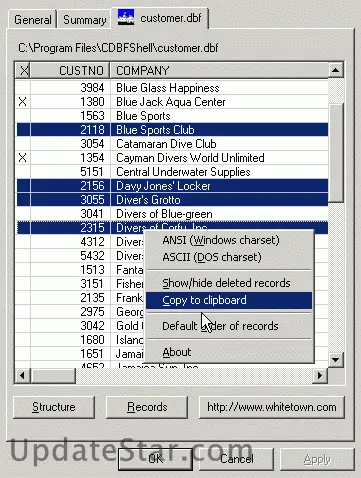The height and width of the screenshot is (478, 361).
Task: Click the Structure button
Action: (54, 407)
